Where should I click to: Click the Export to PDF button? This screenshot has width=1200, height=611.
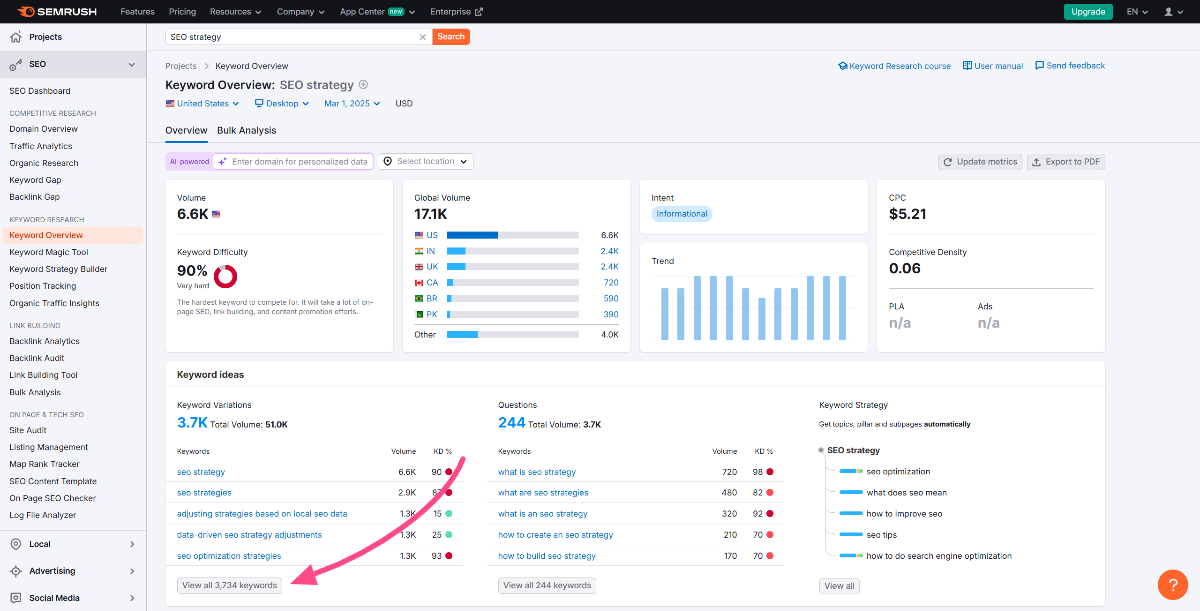(x=1066, y=162)
